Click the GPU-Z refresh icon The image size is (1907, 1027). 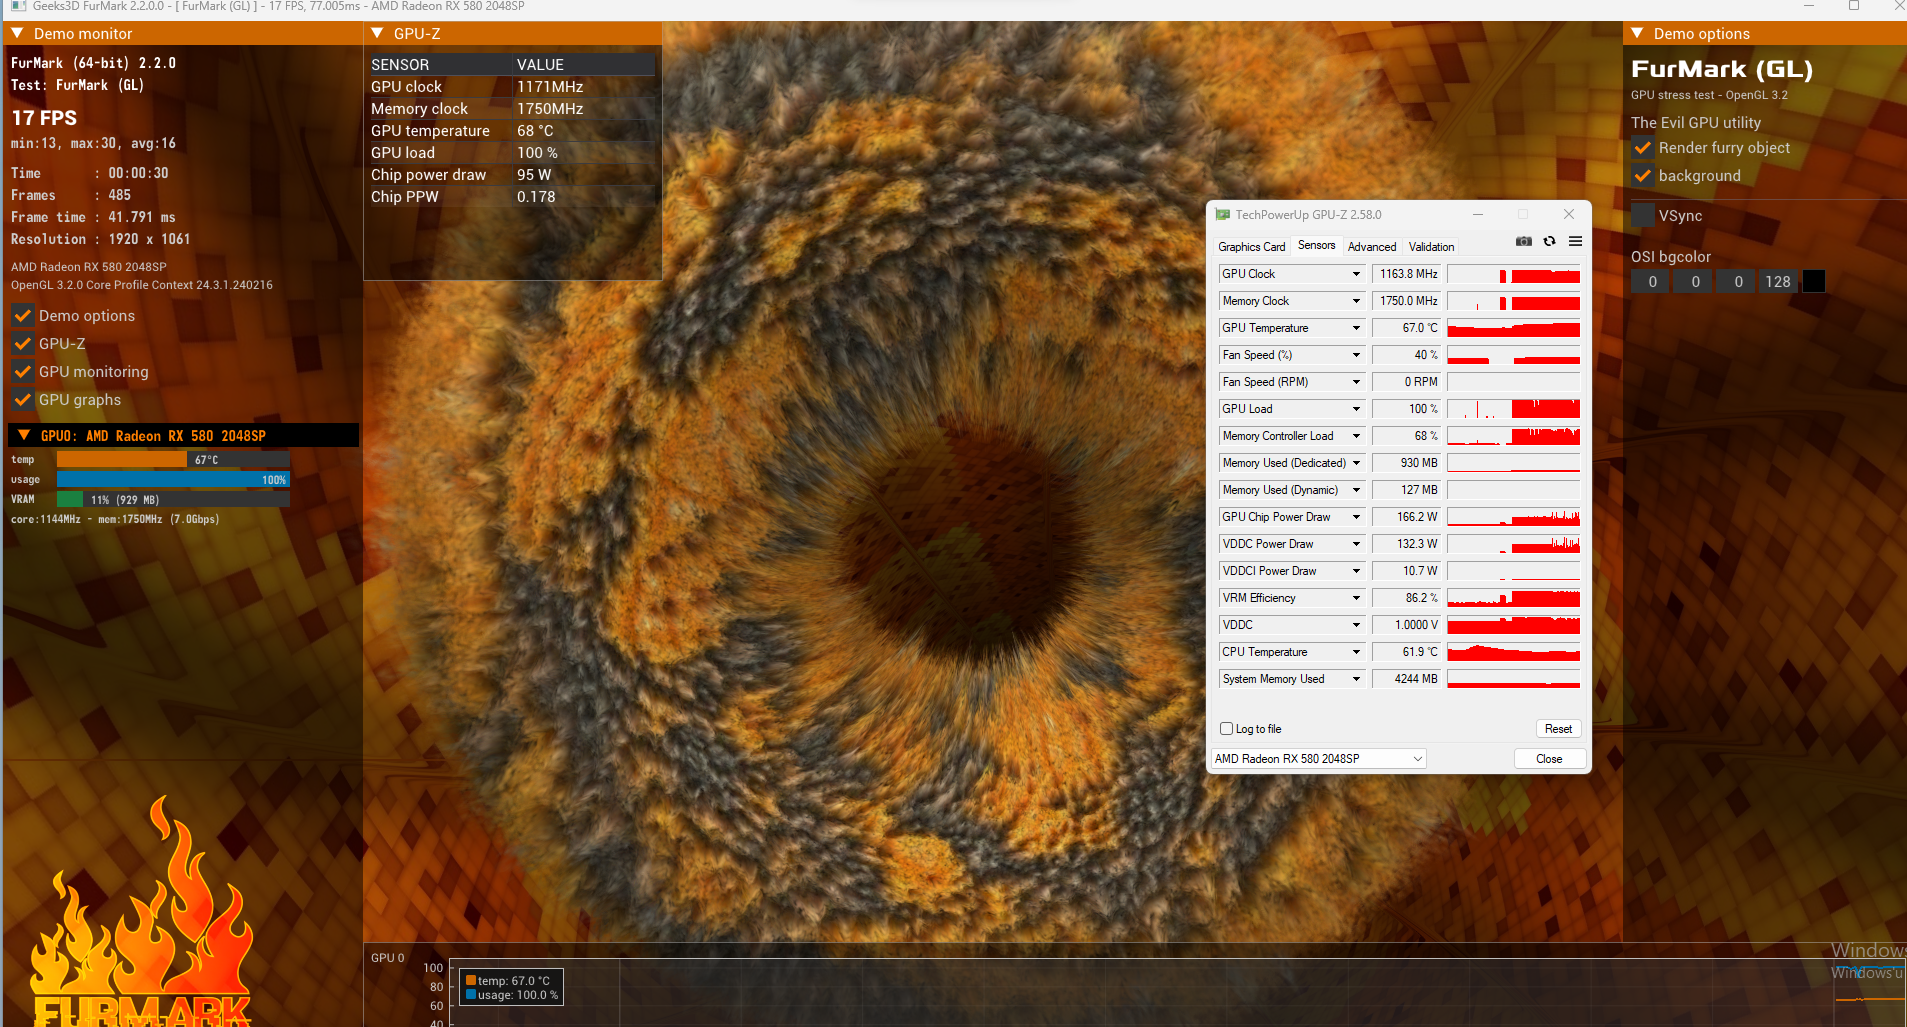pyautogui.click(x=1549, y=241)
